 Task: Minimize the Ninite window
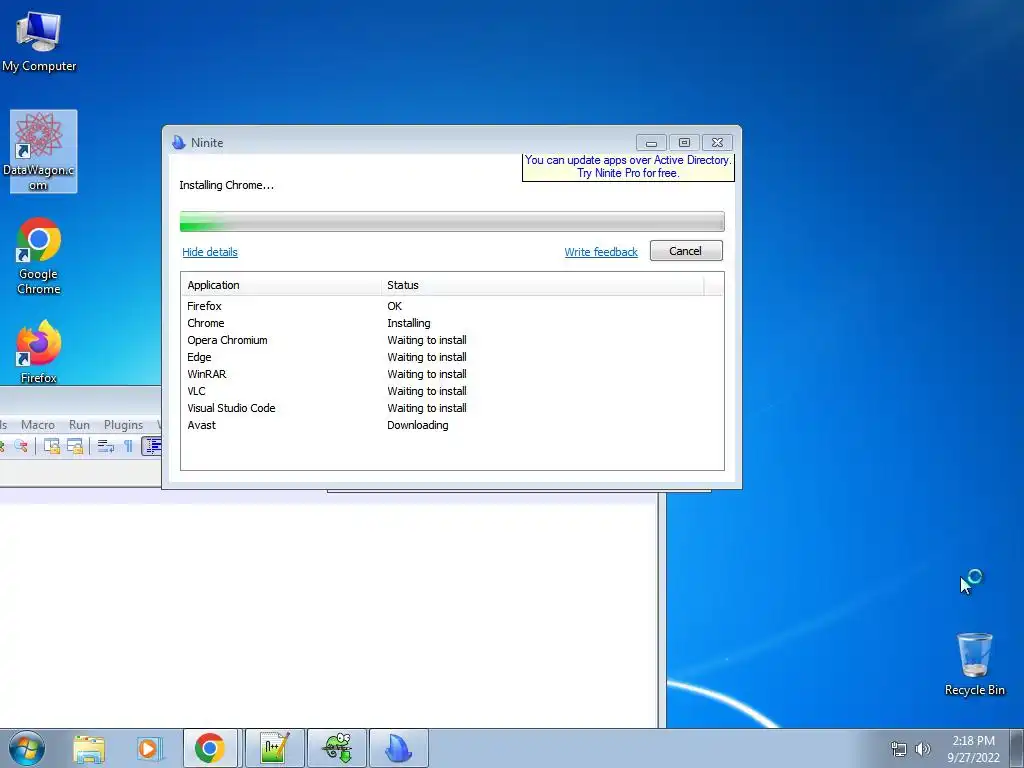pyautogui.click(x=651, y=142)
